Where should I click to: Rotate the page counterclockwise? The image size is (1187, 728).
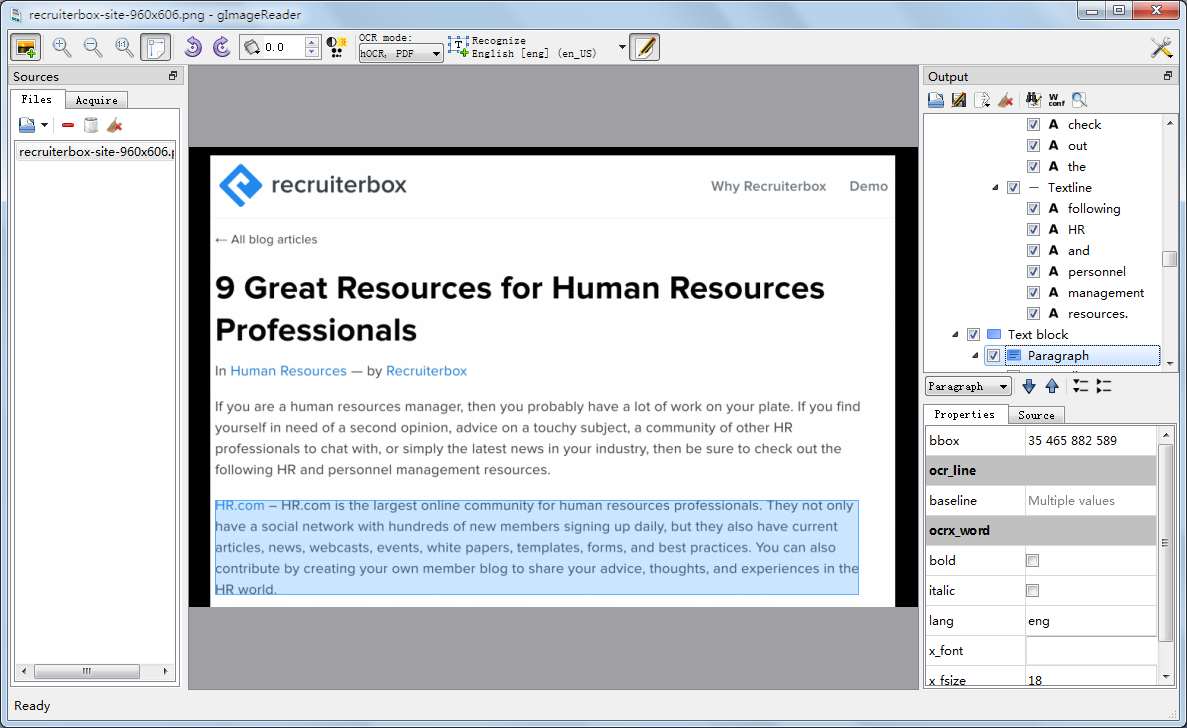pyautogui.click(x=193, y=48)
